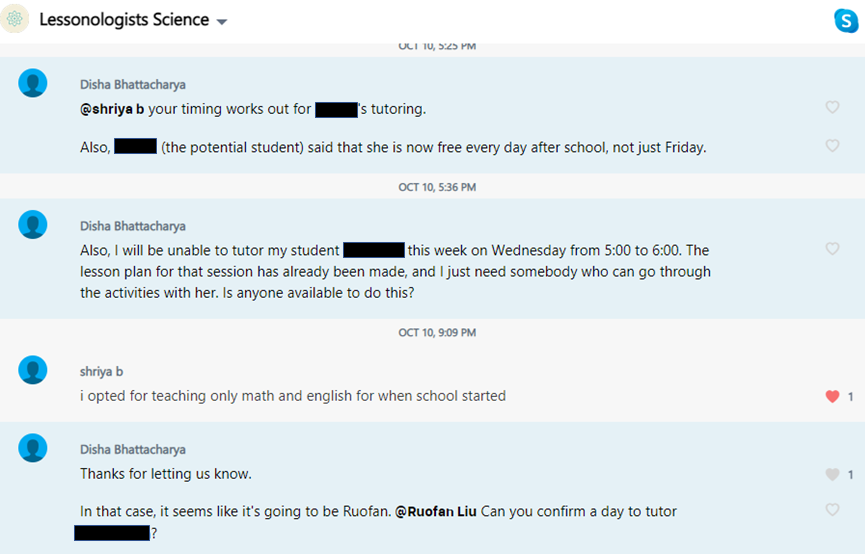Click the OCT 10, 5:36 PM timestamp
Screen dimensions: 865x554
coord(437,187)
